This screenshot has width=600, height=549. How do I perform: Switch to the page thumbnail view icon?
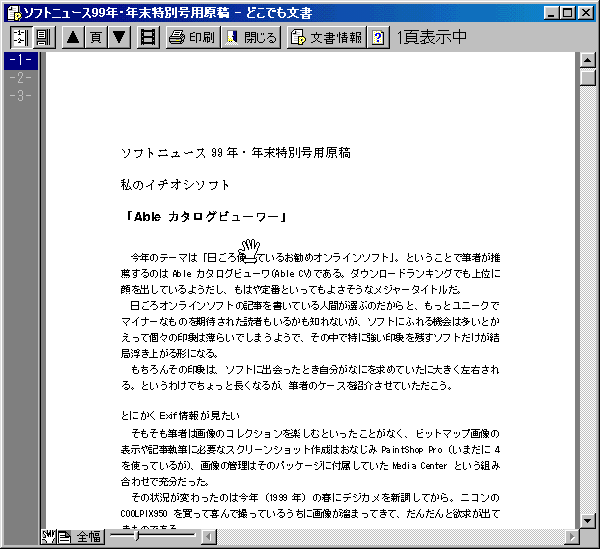point(44,37)
